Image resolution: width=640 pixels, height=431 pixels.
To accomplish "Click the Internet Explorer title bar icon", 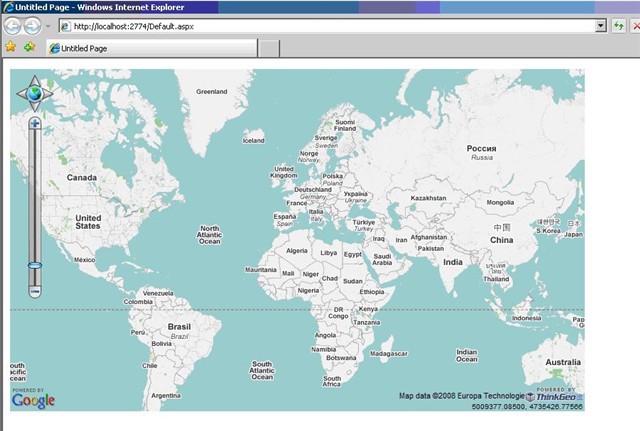I will (x=8, y=7).
